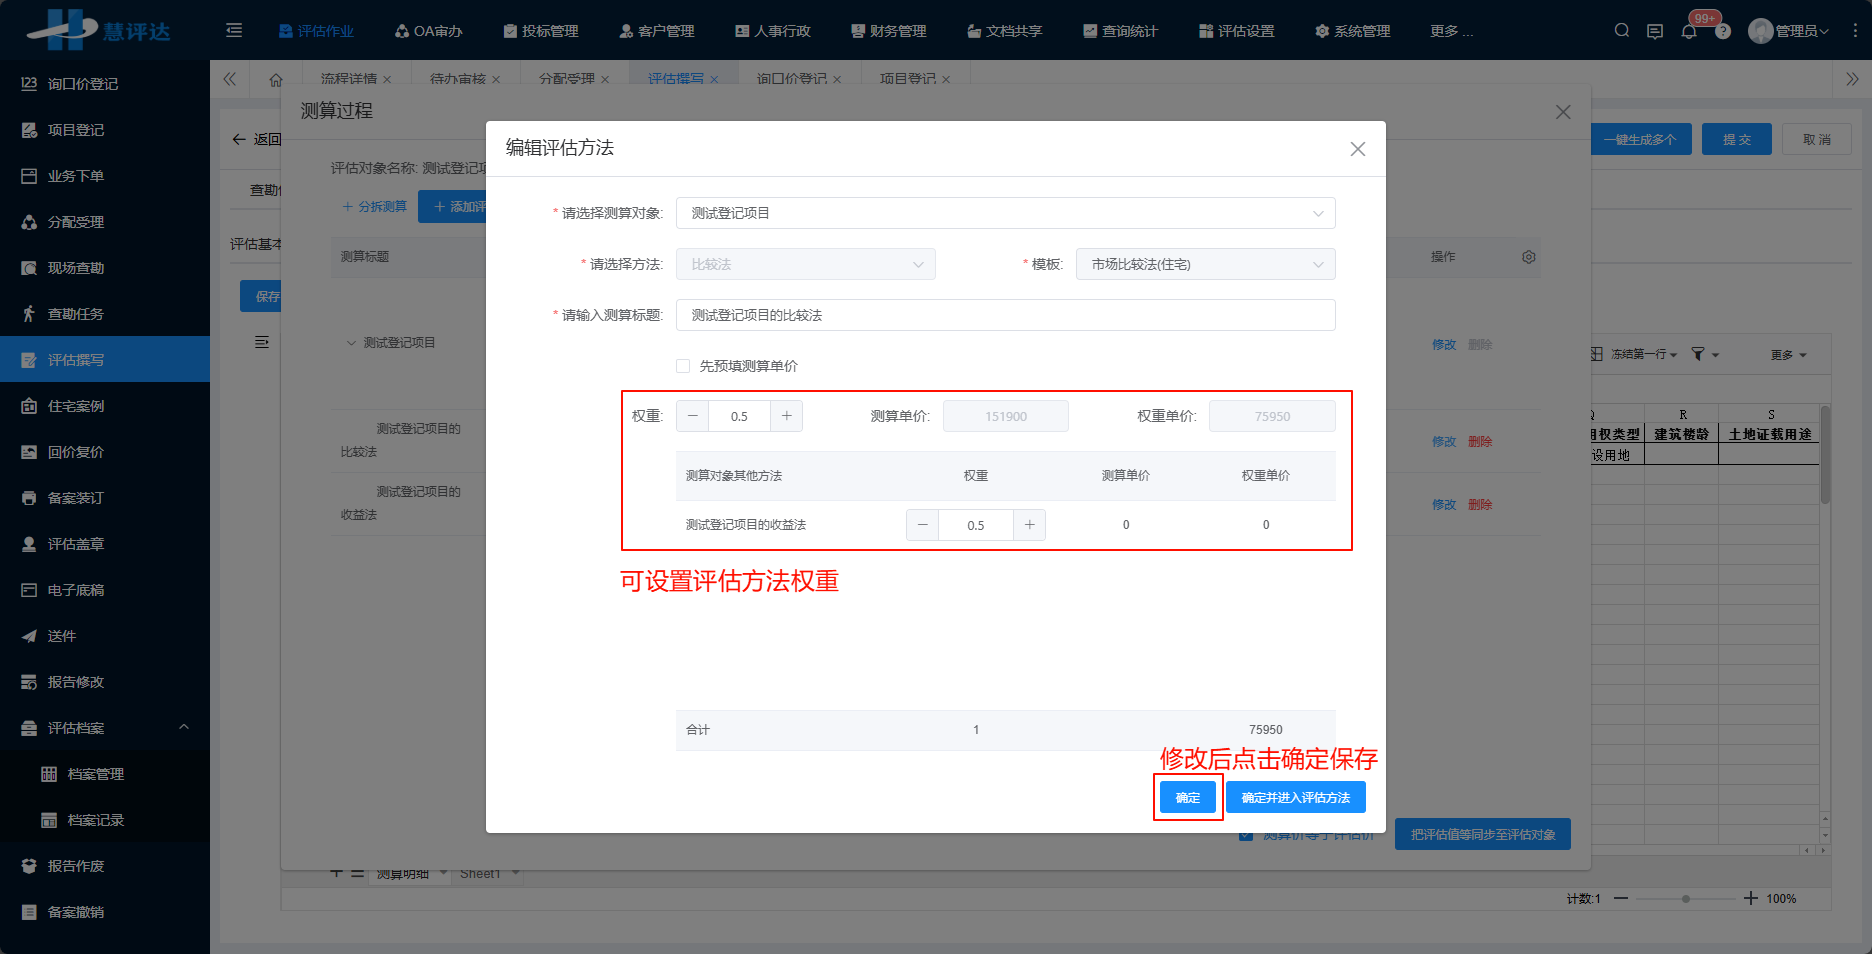This screenshot has height=954, width=1872.
Task: Open column settings gear in the 操作 column
Action: (1528, 257)
